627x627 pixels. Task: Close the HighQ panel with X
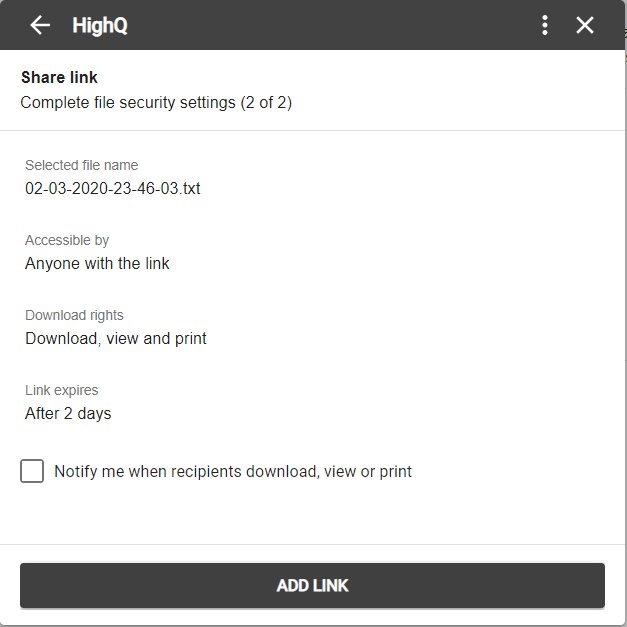(x=585, y=25)
